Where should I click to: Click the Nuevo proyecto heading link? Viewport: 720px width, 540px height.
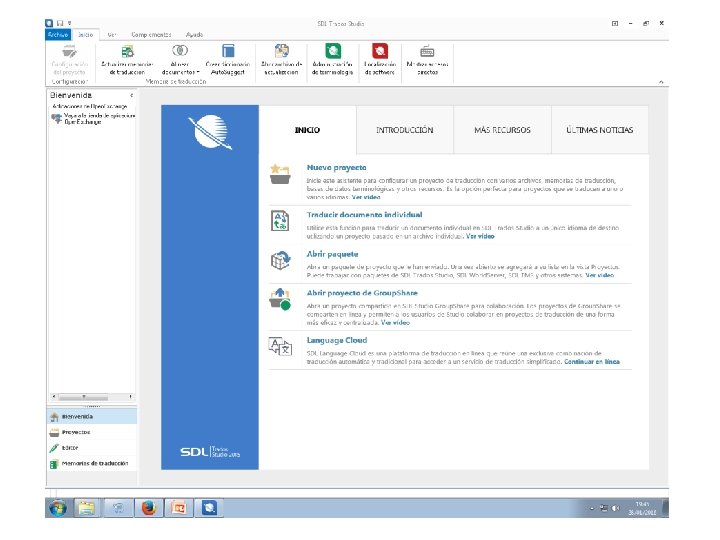(337, 168)
